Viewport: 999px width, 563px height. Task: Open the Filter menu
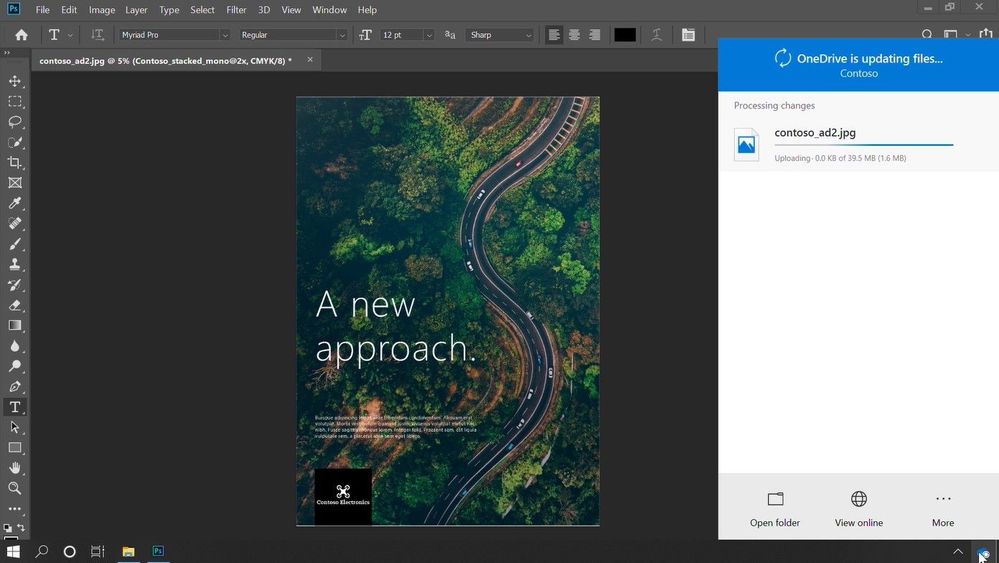click(236, 10)
